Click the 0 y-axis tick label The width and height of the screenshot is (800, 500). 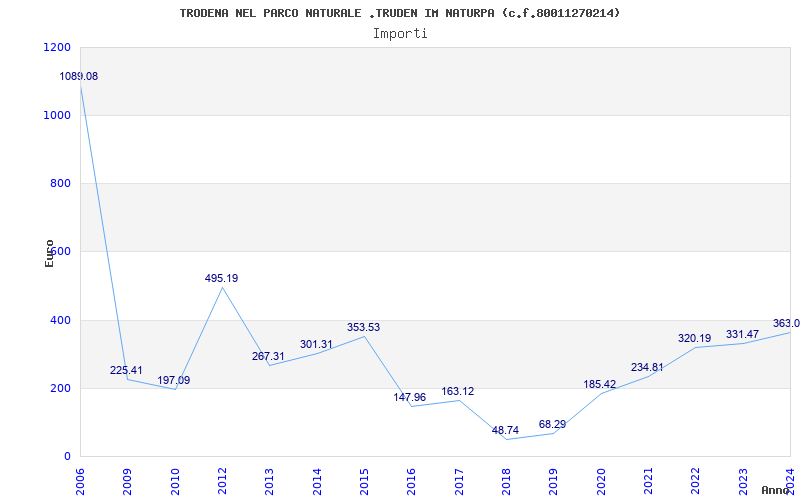[x=67, y=456]
